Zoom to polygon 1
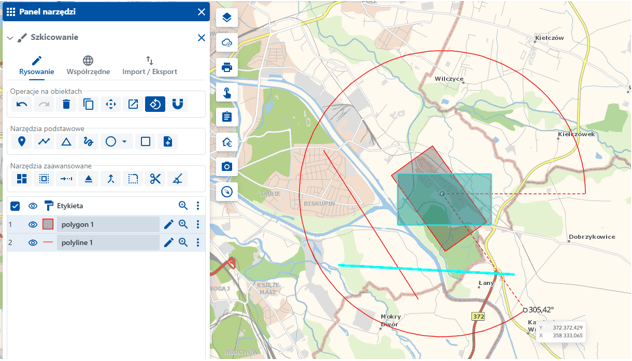Image resolution: width=632 pixels, height=361 pixels. [183, 224]
